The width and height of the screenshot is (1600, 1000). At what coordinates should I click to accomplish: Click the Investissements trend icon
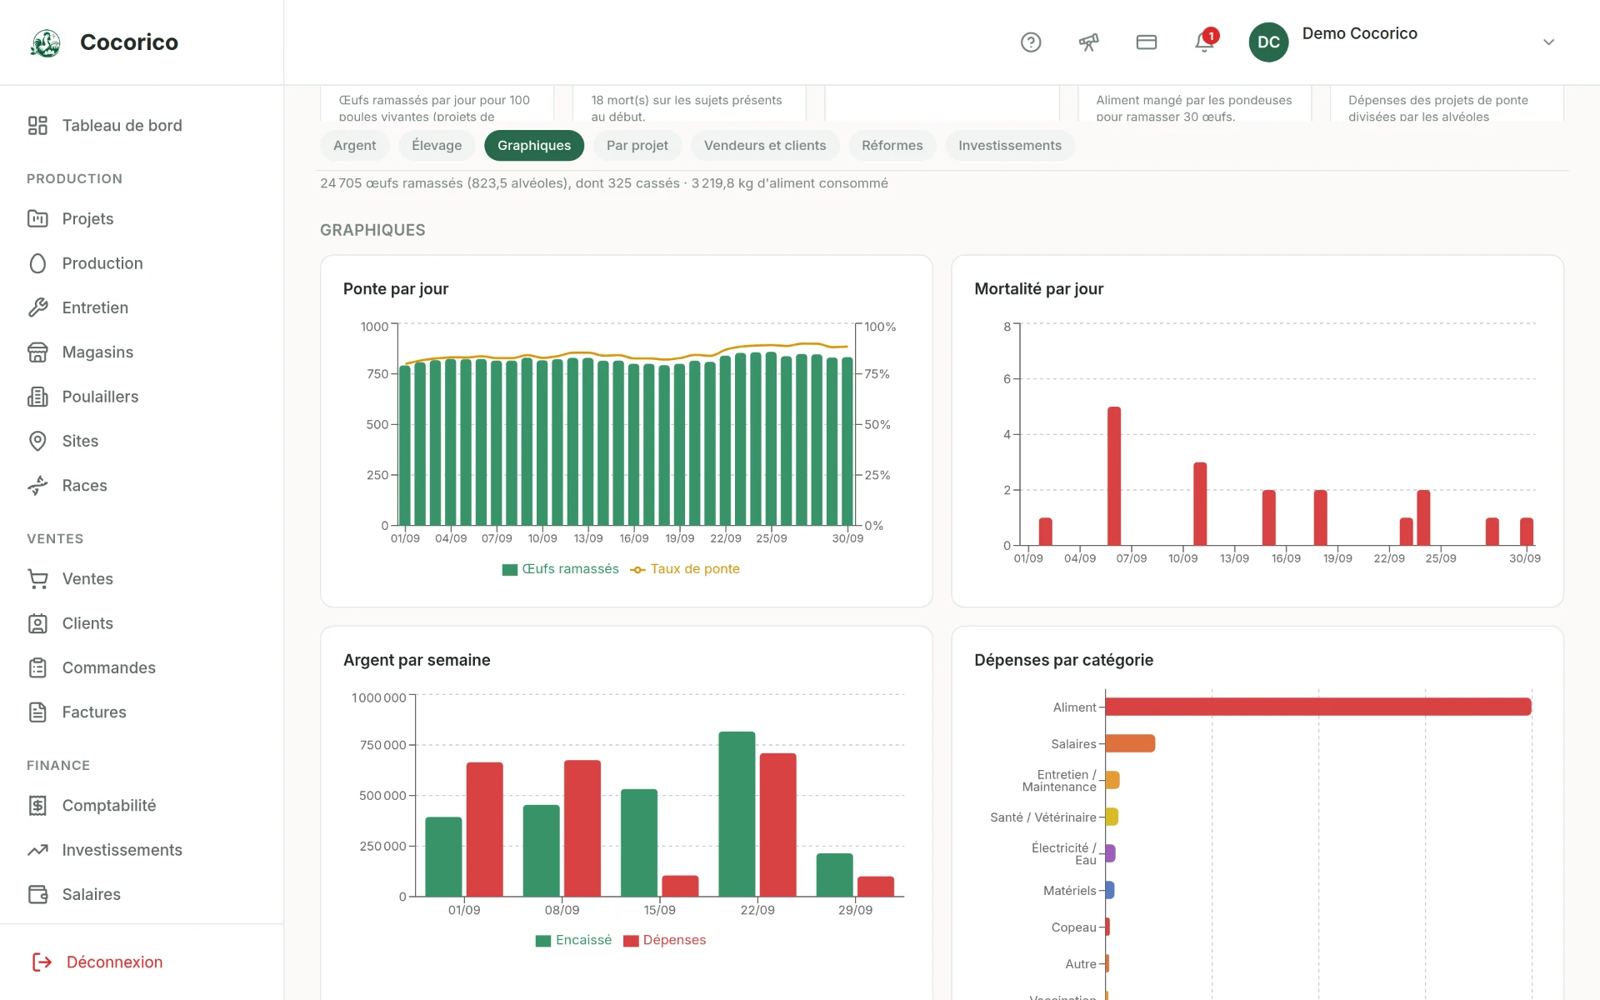click(x=38, y=850)
